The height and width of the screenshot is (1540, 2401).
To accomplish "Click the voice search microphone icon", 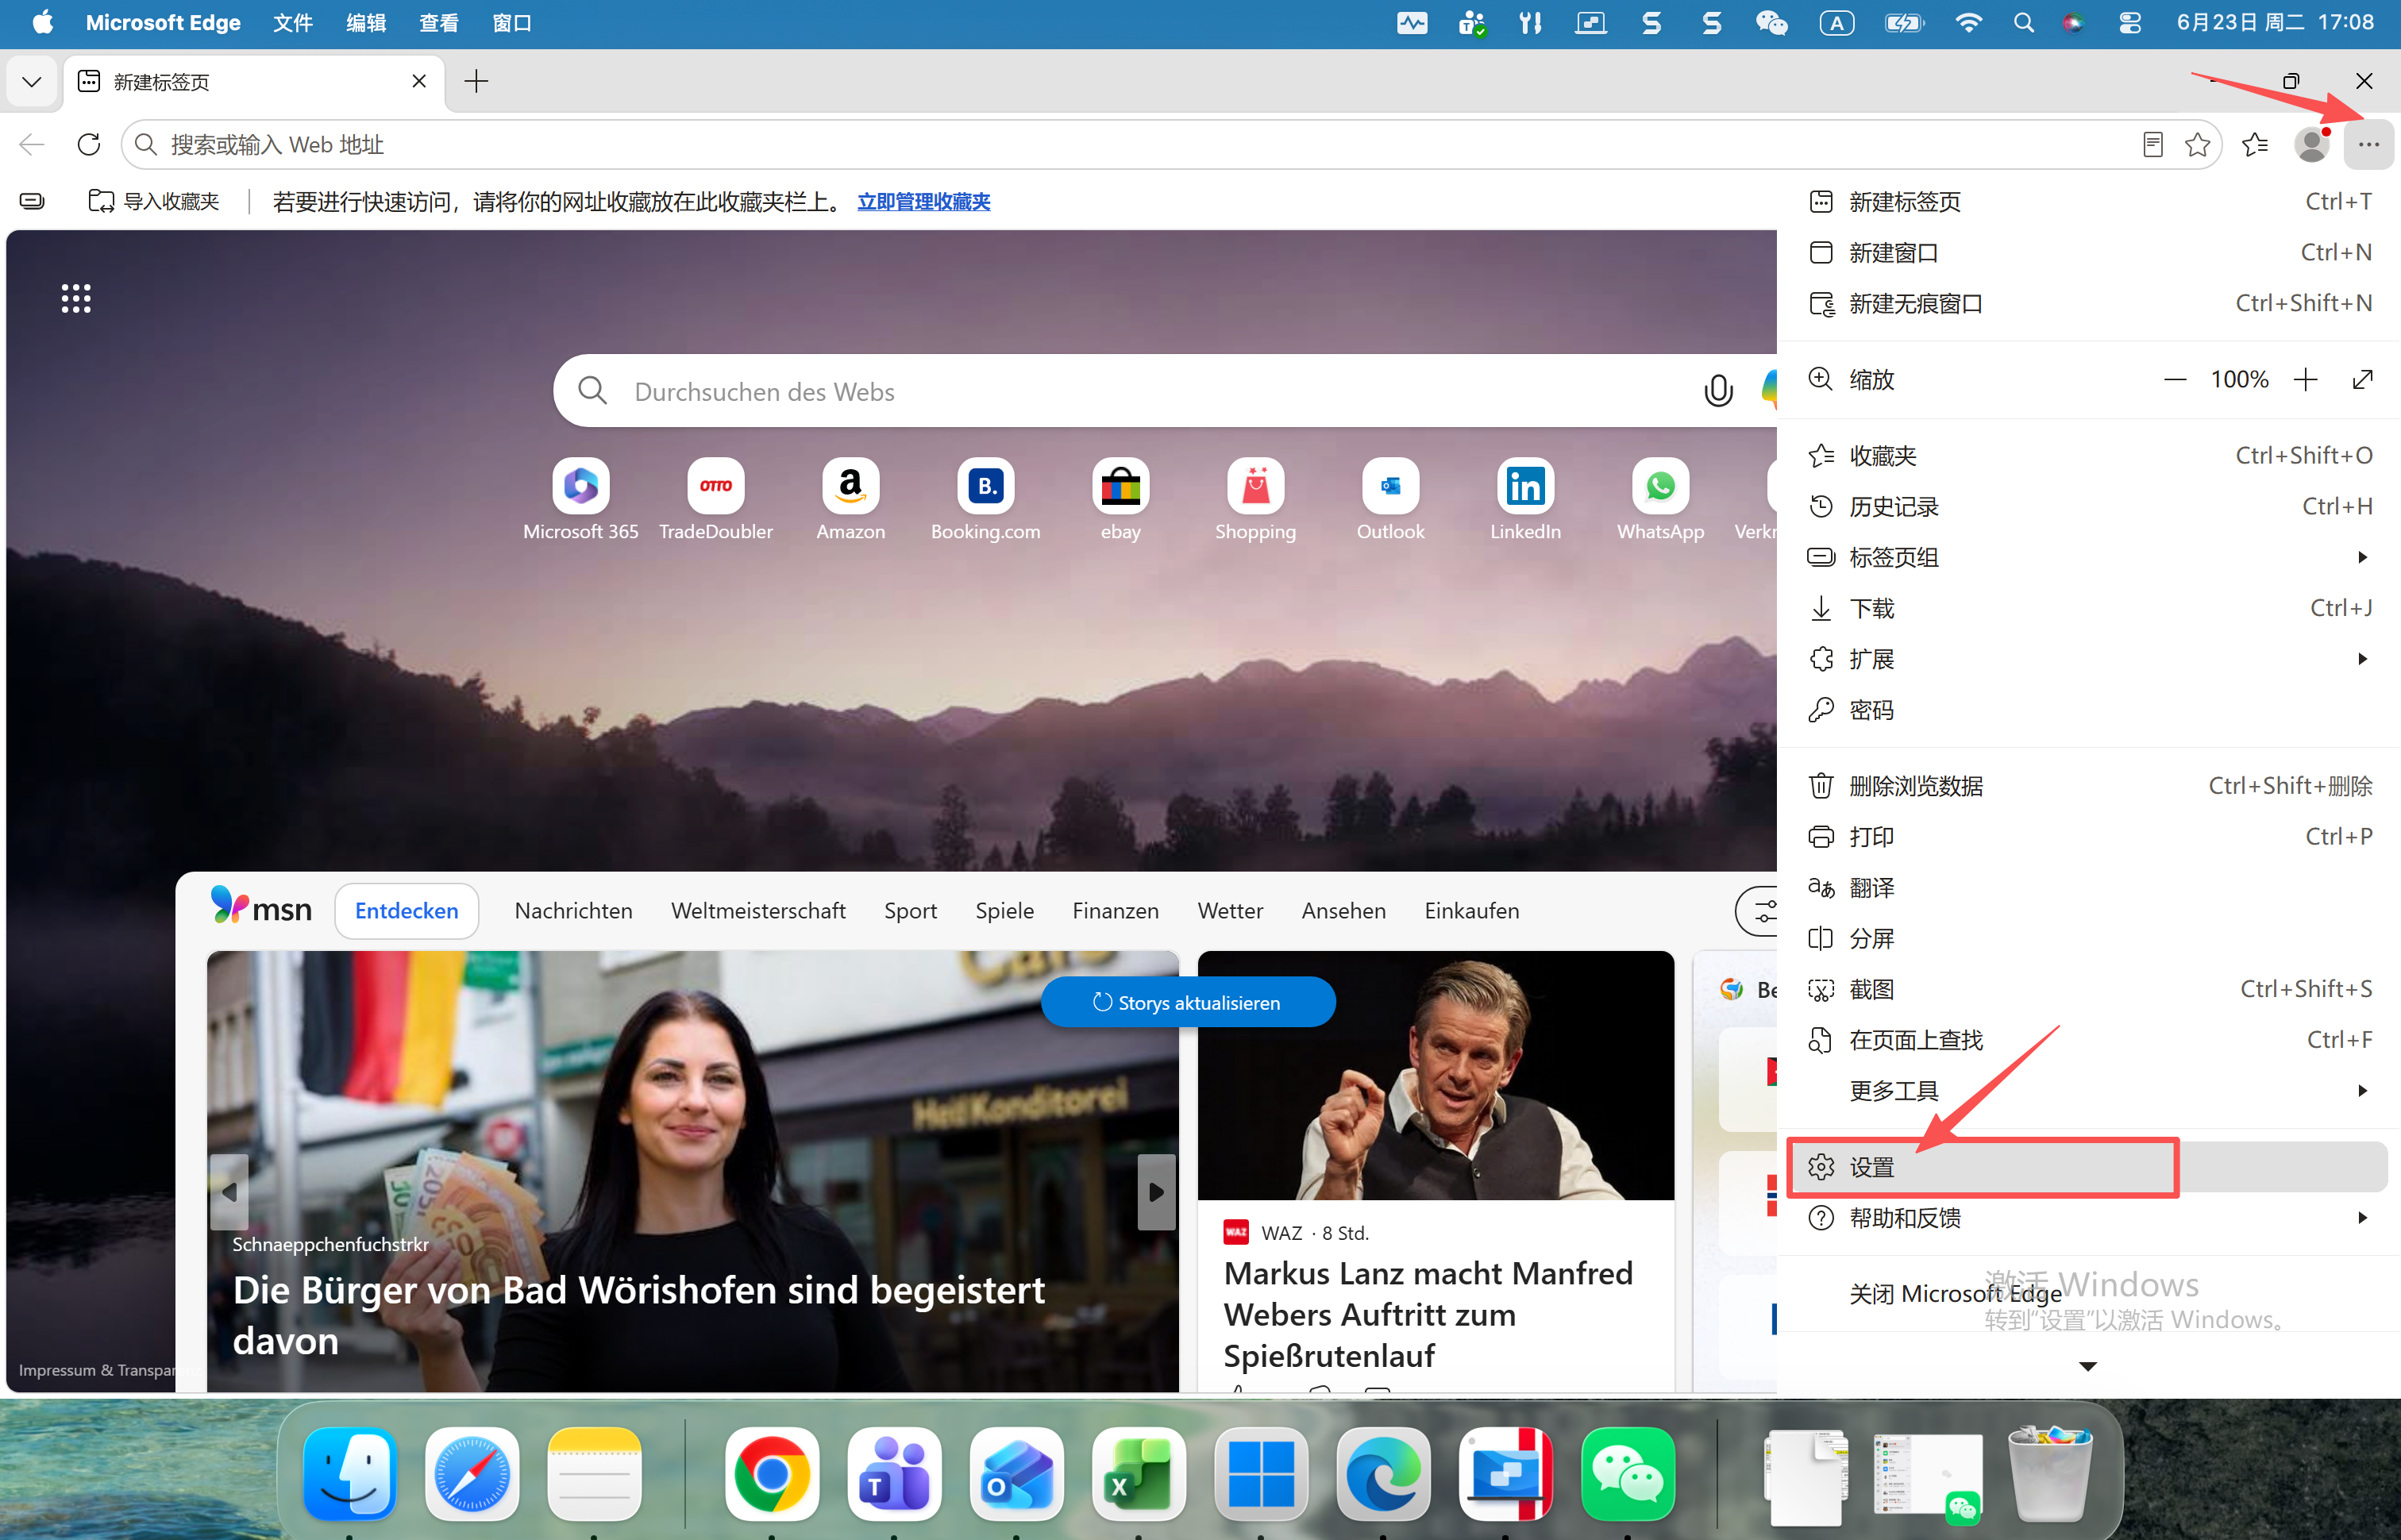I will pos(1718,391).
